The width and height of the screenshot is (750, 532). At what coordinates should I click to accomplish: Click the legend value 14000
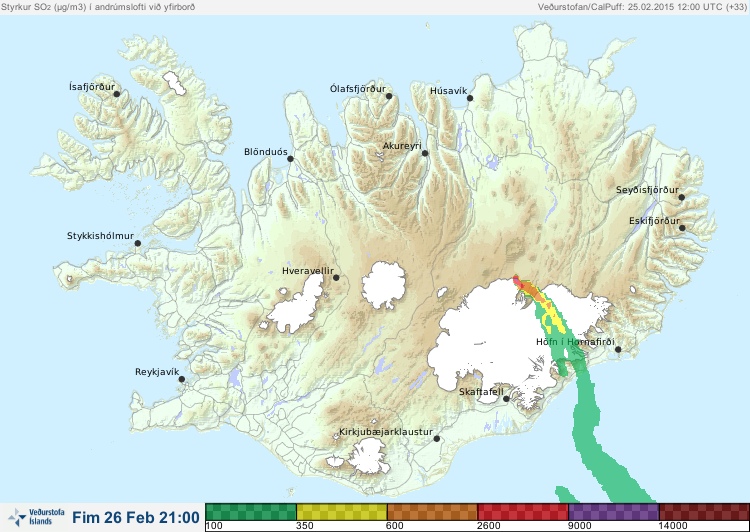click(x=673, y=526)
